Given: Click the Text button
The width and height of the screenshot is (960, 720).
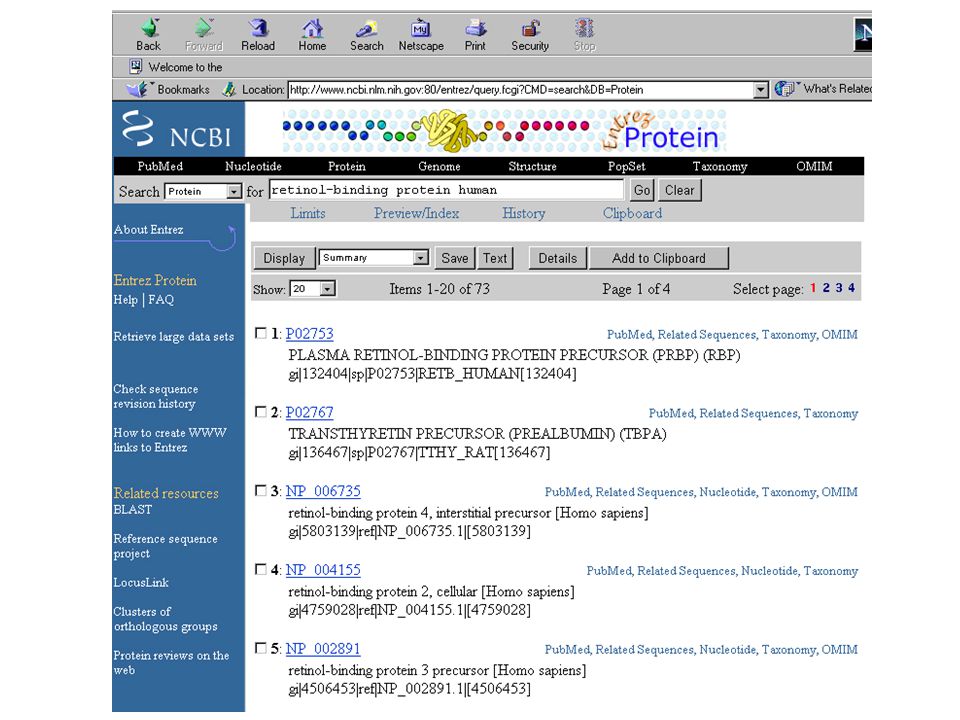Looking at the screenshot, I should (x=495, y=258).
